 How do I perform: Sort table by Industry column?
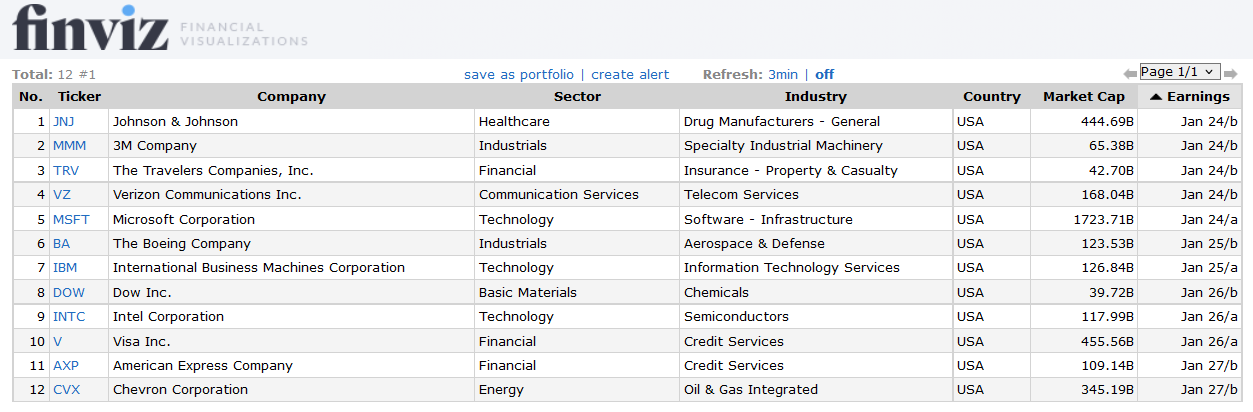click(x=815, y=97)
